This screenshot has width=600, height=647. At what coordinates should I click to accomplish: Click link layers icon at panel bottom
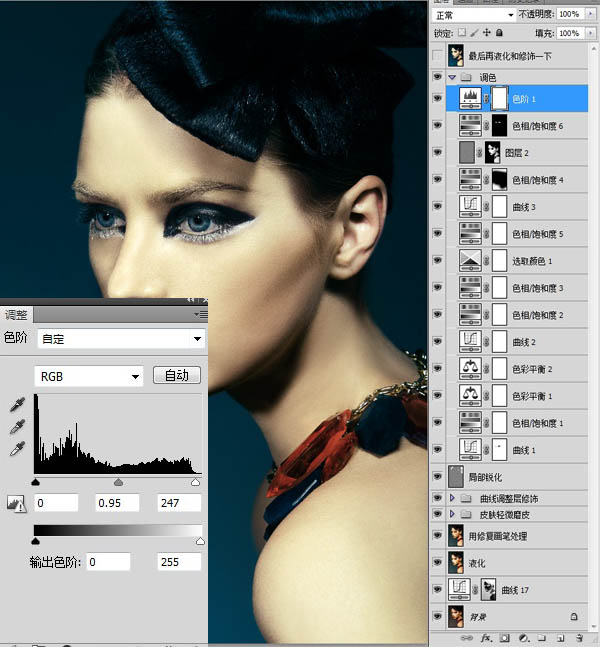click(467, 638)
